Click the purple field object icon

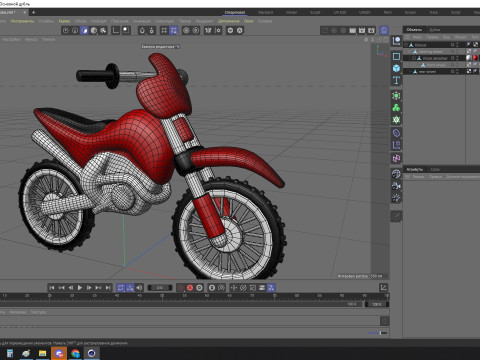tap(396, 145)
